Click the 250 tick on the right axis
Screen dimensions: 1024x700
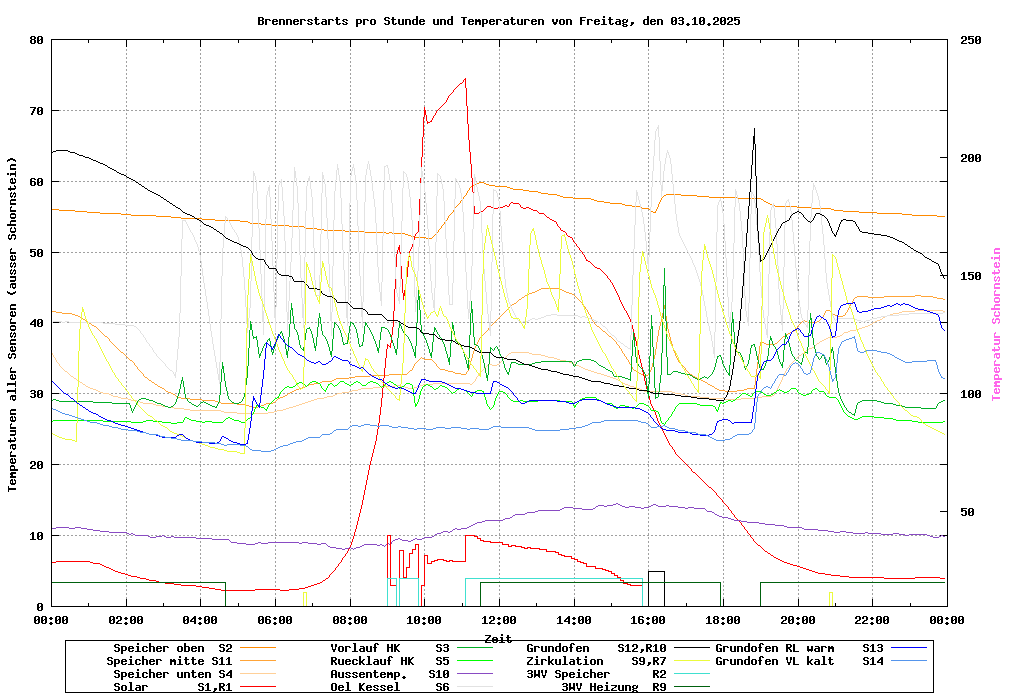pyautogui.click(x=971, y=40)
